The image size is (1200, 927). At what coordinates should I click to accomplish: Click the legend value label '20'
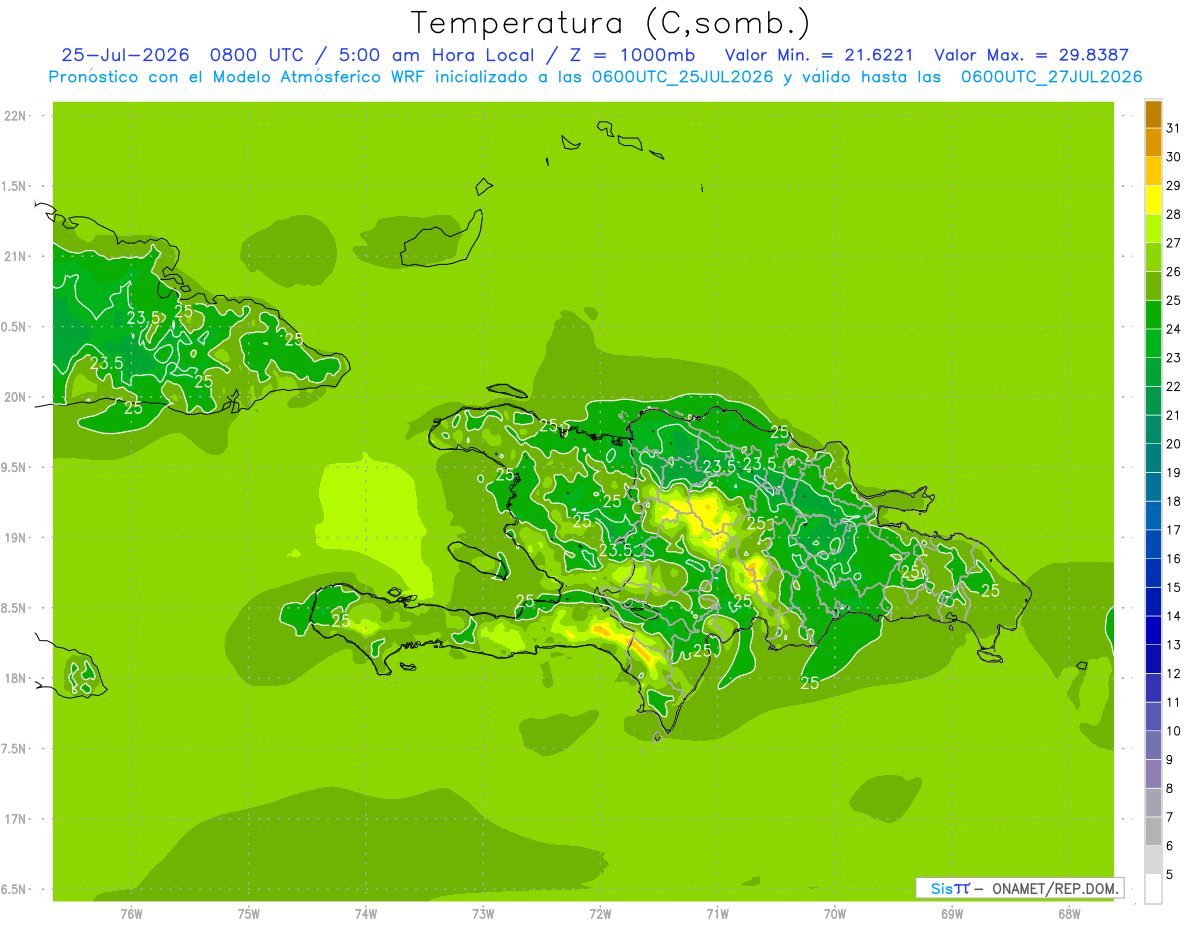(x=1173, y=444)
